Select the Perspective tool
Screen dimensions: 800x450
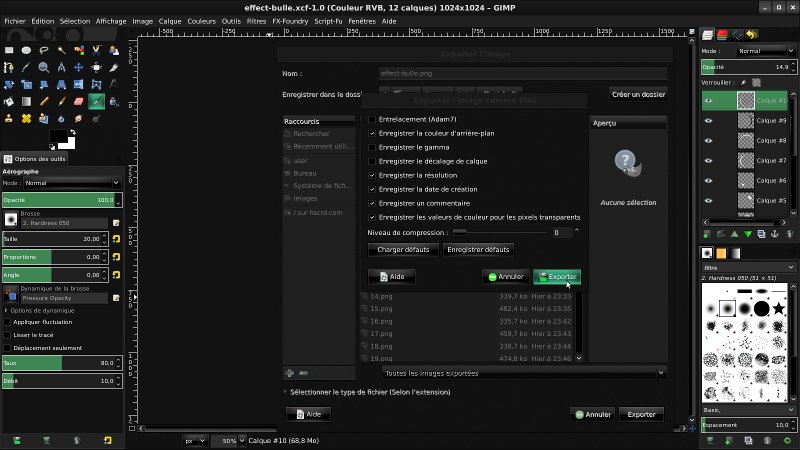61,85
